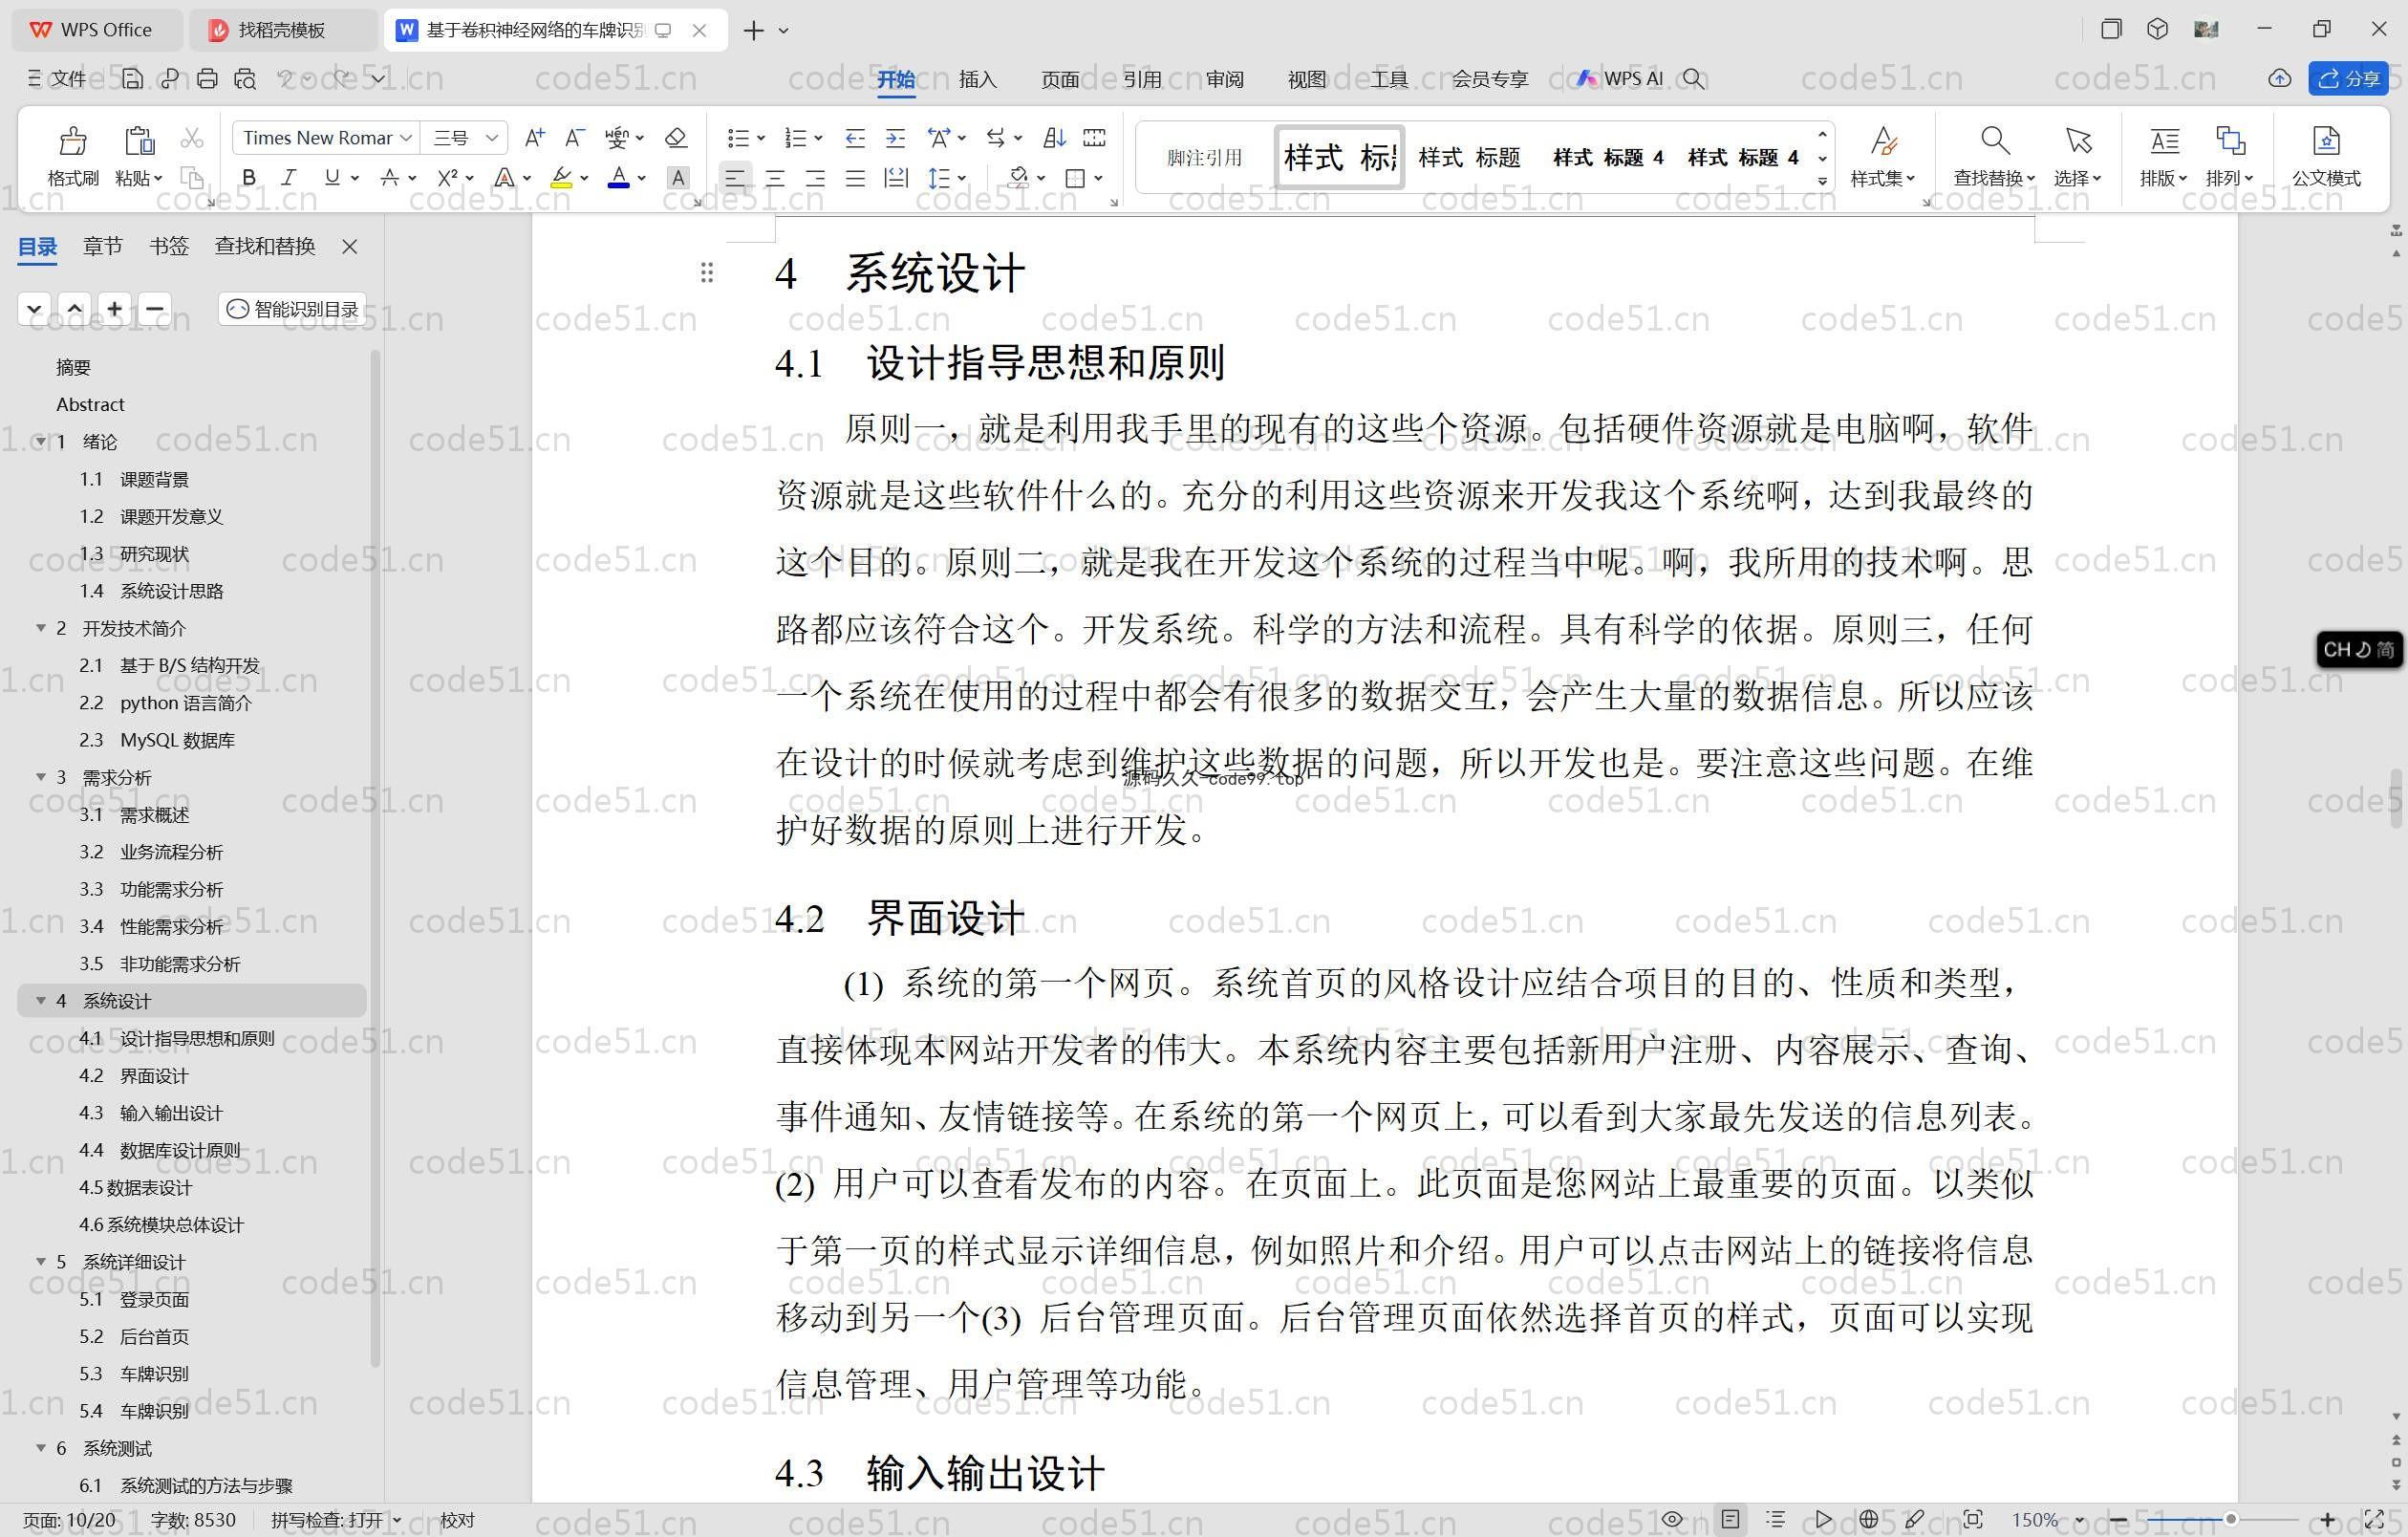Click the document vertical scrollbar thumb
The image size is (2408, 1537).
tap(2396, 799)
